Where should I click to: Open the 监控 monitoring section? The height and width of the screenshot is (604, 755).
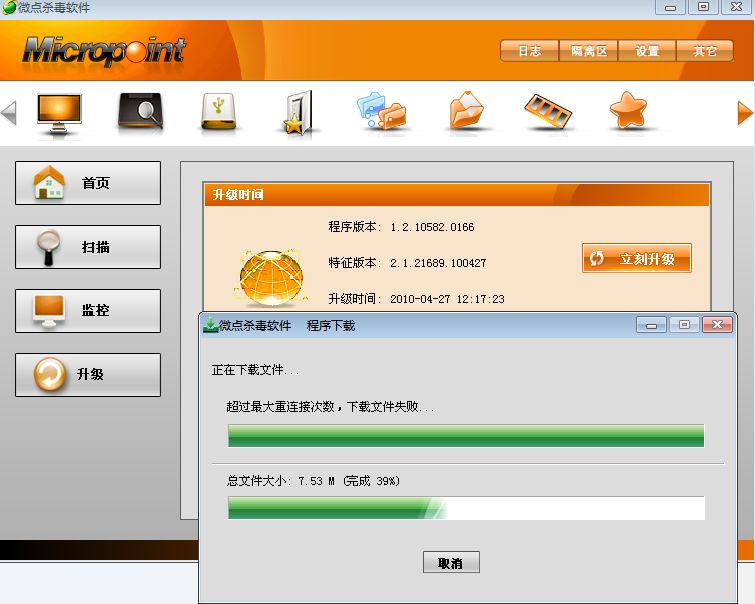(x=88, y=311)
